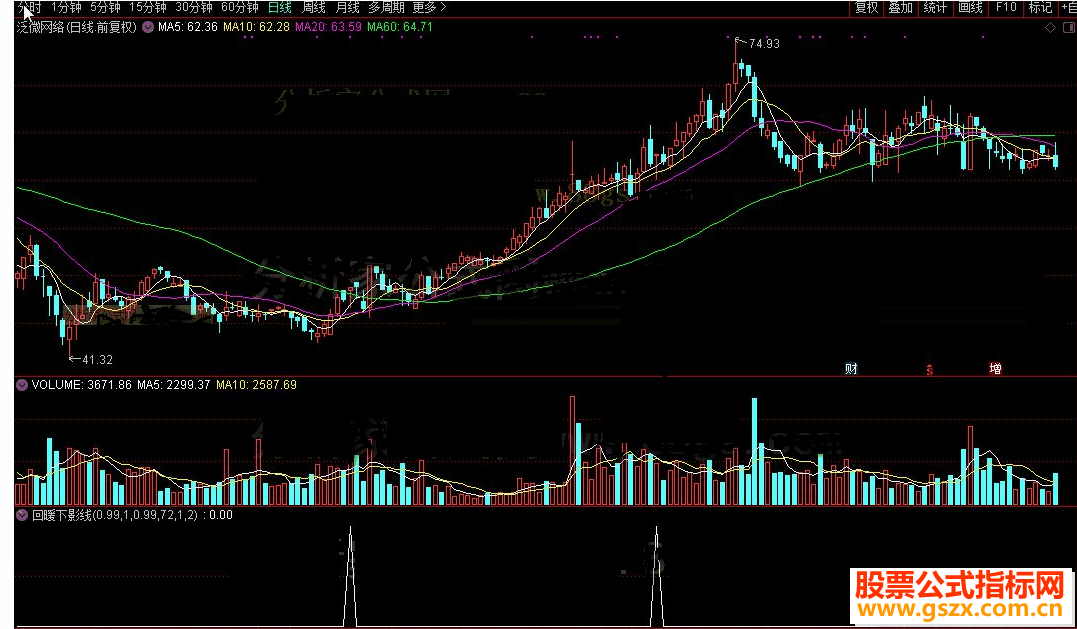Click the 泛微网络(日线.前复权) title
Screen dimensions: 1077x629
(x=76, y=27)
